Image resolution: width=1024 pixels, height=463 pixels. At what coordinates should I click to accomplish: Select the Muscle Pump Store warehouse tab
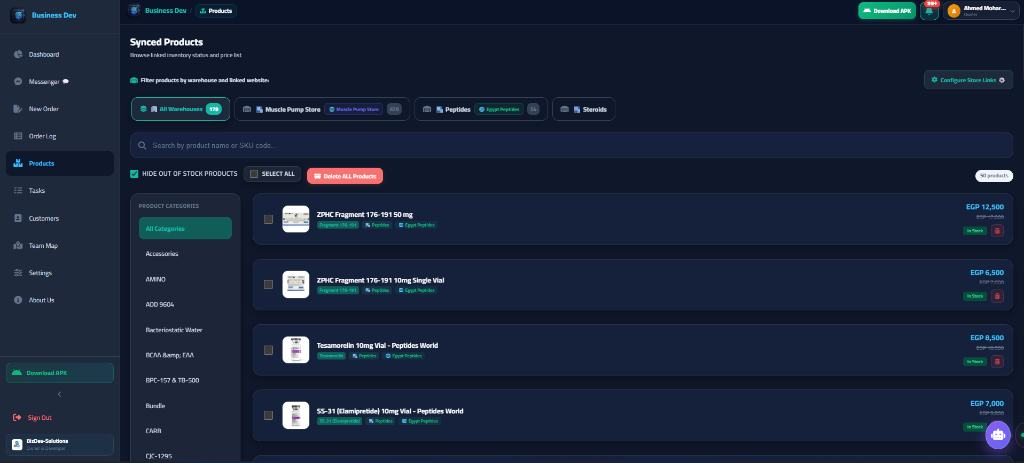(322, 109)
